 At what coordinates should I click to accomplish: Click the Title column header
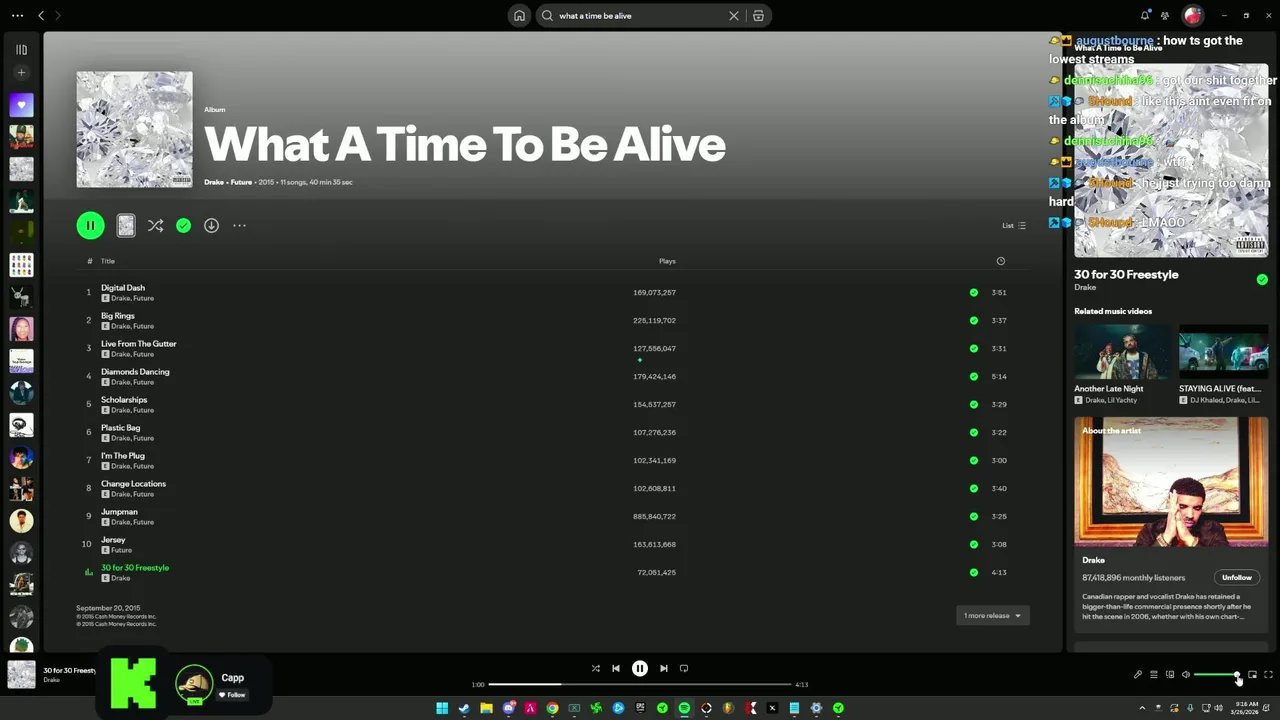tap(108, 261)
